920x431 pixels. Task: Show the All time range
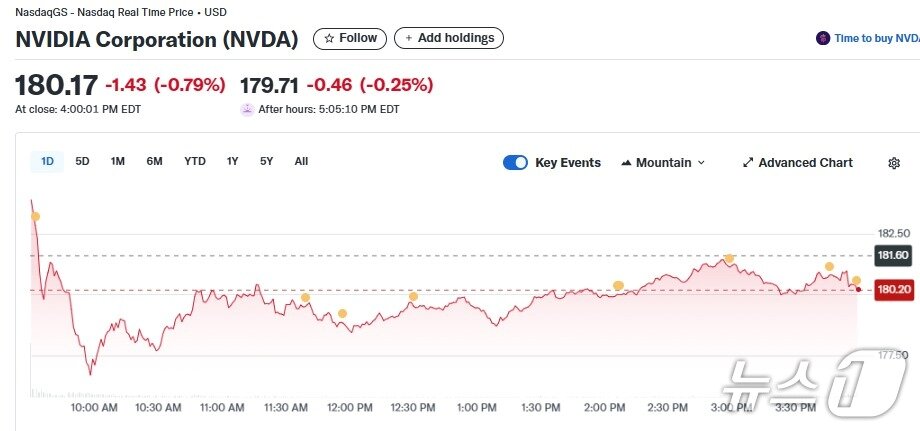tap(301, 161)
